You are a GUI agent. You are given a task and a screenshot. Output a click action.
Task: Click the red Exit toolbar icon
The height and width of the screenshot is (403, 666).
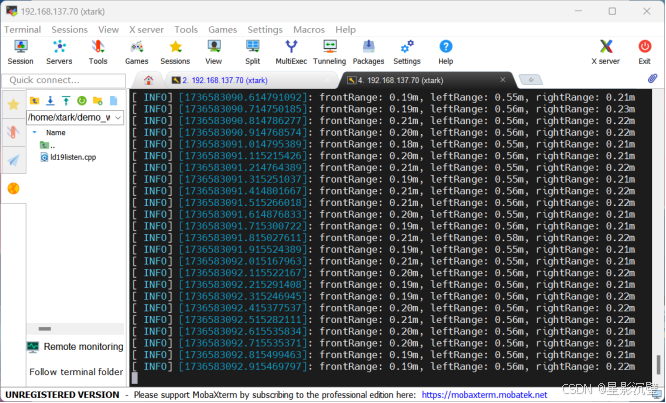(x=644, y=52)
